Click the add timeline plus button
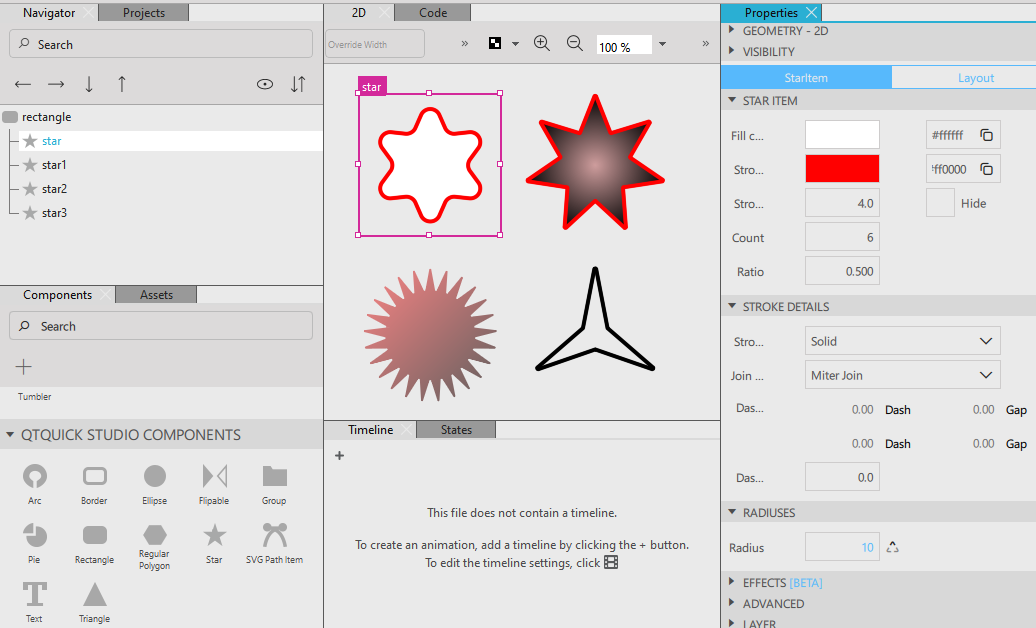This screenshot has height=628, width=1036. (x=339, y=456)
